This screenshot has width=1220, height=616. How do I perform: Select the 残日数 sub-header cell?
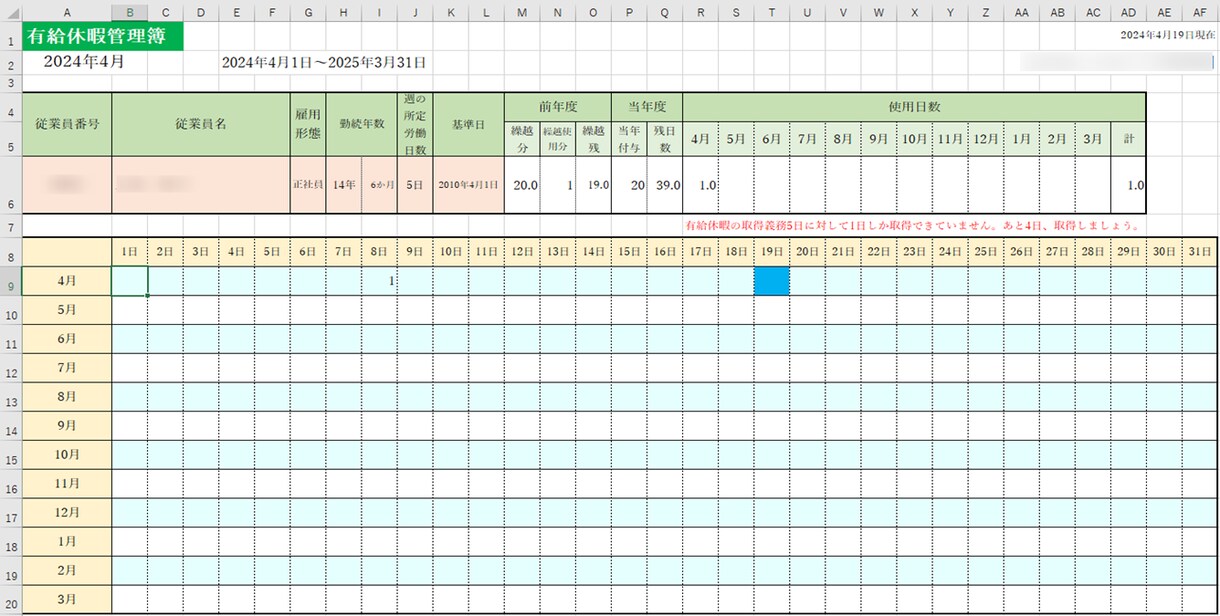point(664,138)
